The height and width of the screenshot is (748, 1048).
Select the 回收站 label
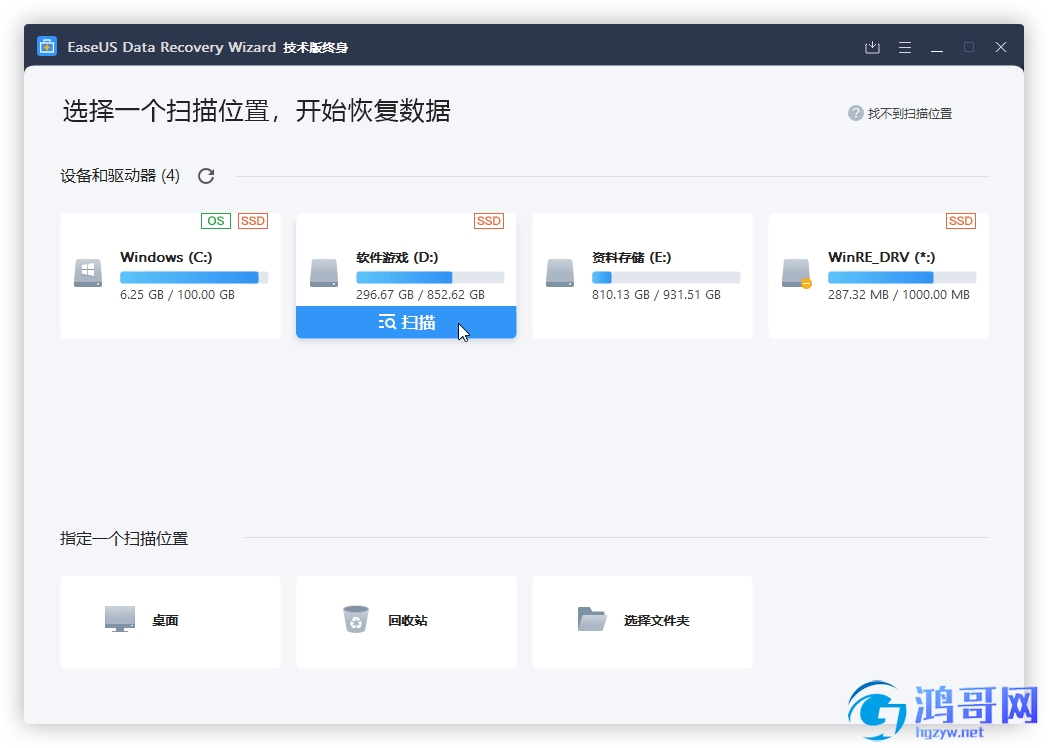pos(408,620)
